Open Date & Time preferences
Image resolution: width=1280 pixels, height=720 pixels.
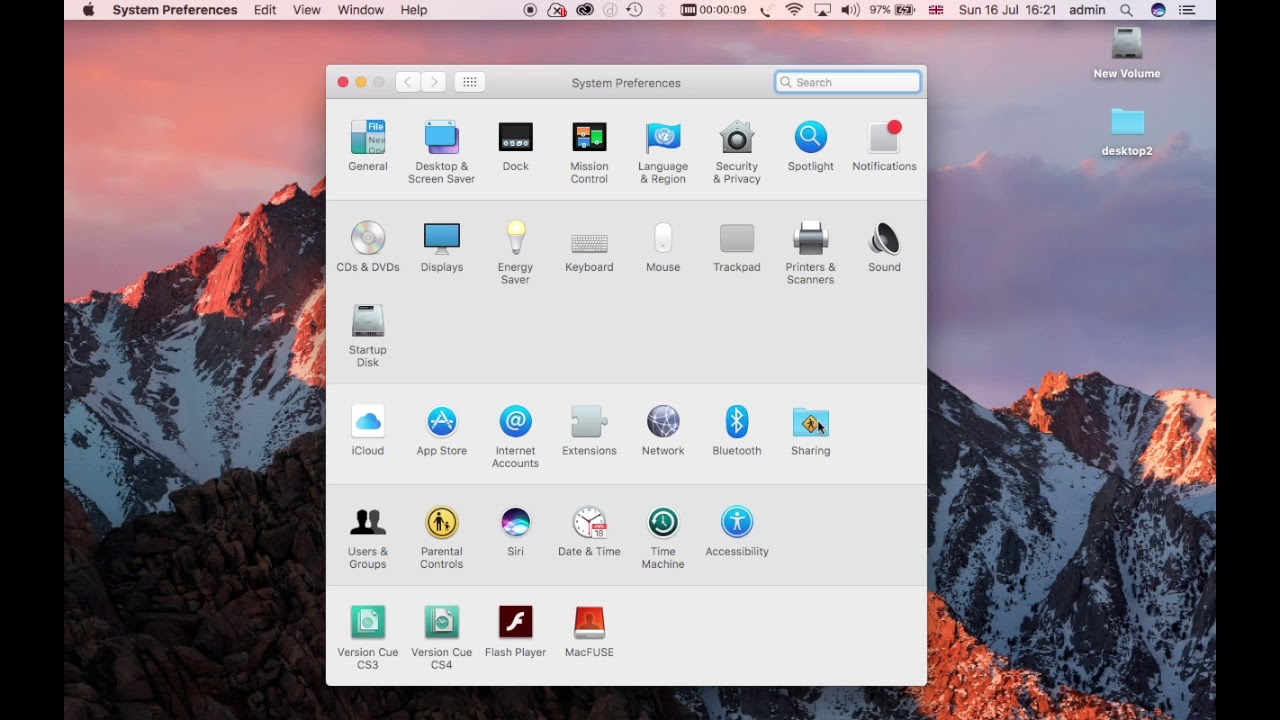(x=589, y=532)
